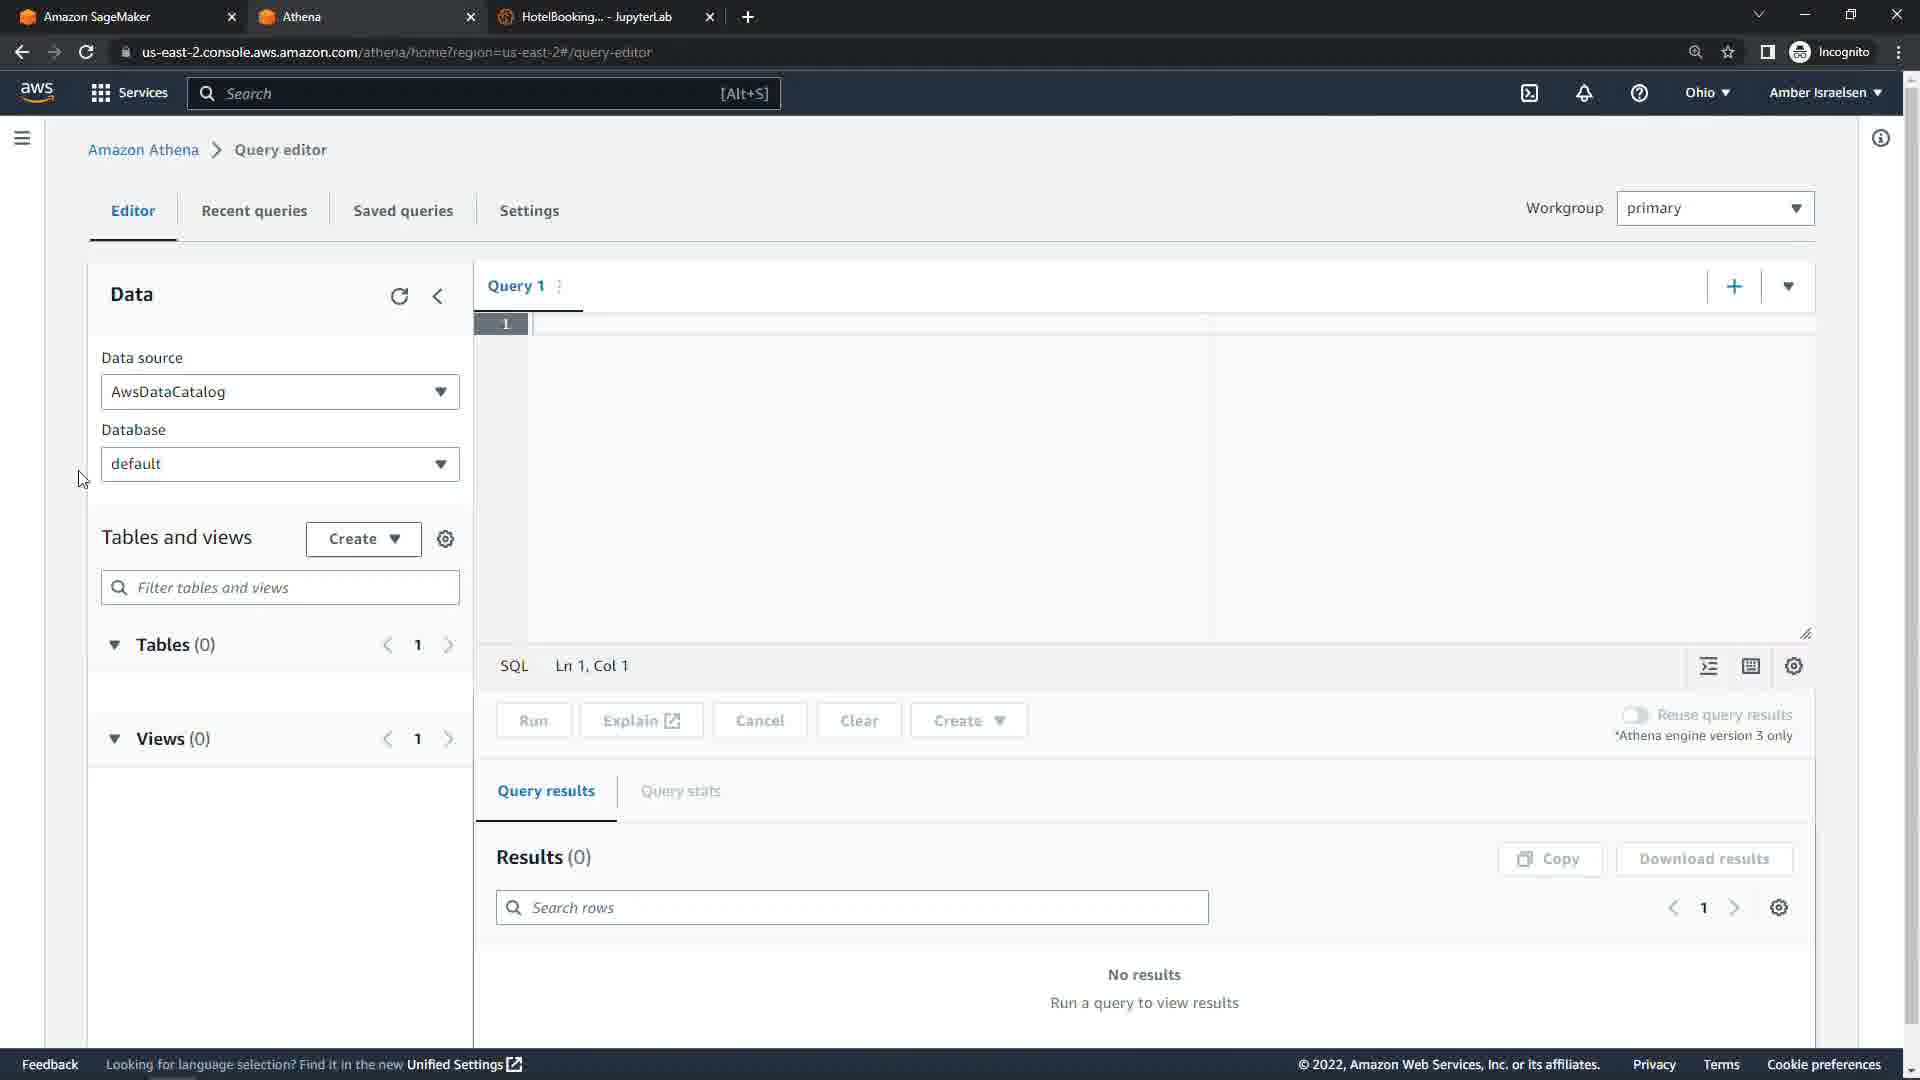
Task: Toggle Reuse query results switch
Action: 1634,715
